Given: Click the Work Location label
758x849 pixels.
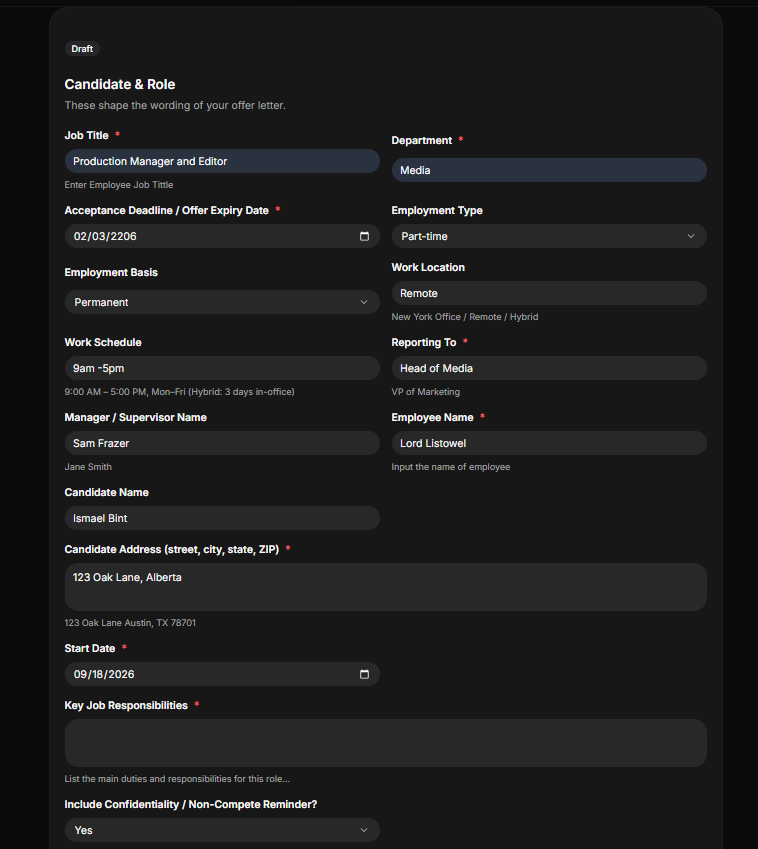Looking at the screenshot, I should click(428, 267).
